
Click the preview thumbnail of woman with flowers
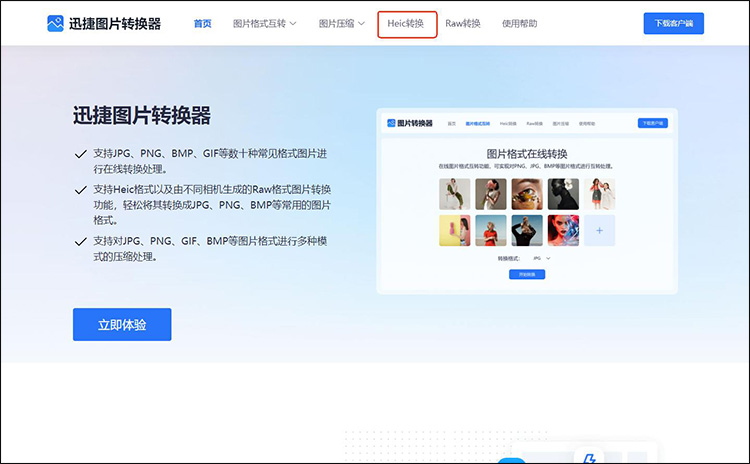[x=491, y=194]
